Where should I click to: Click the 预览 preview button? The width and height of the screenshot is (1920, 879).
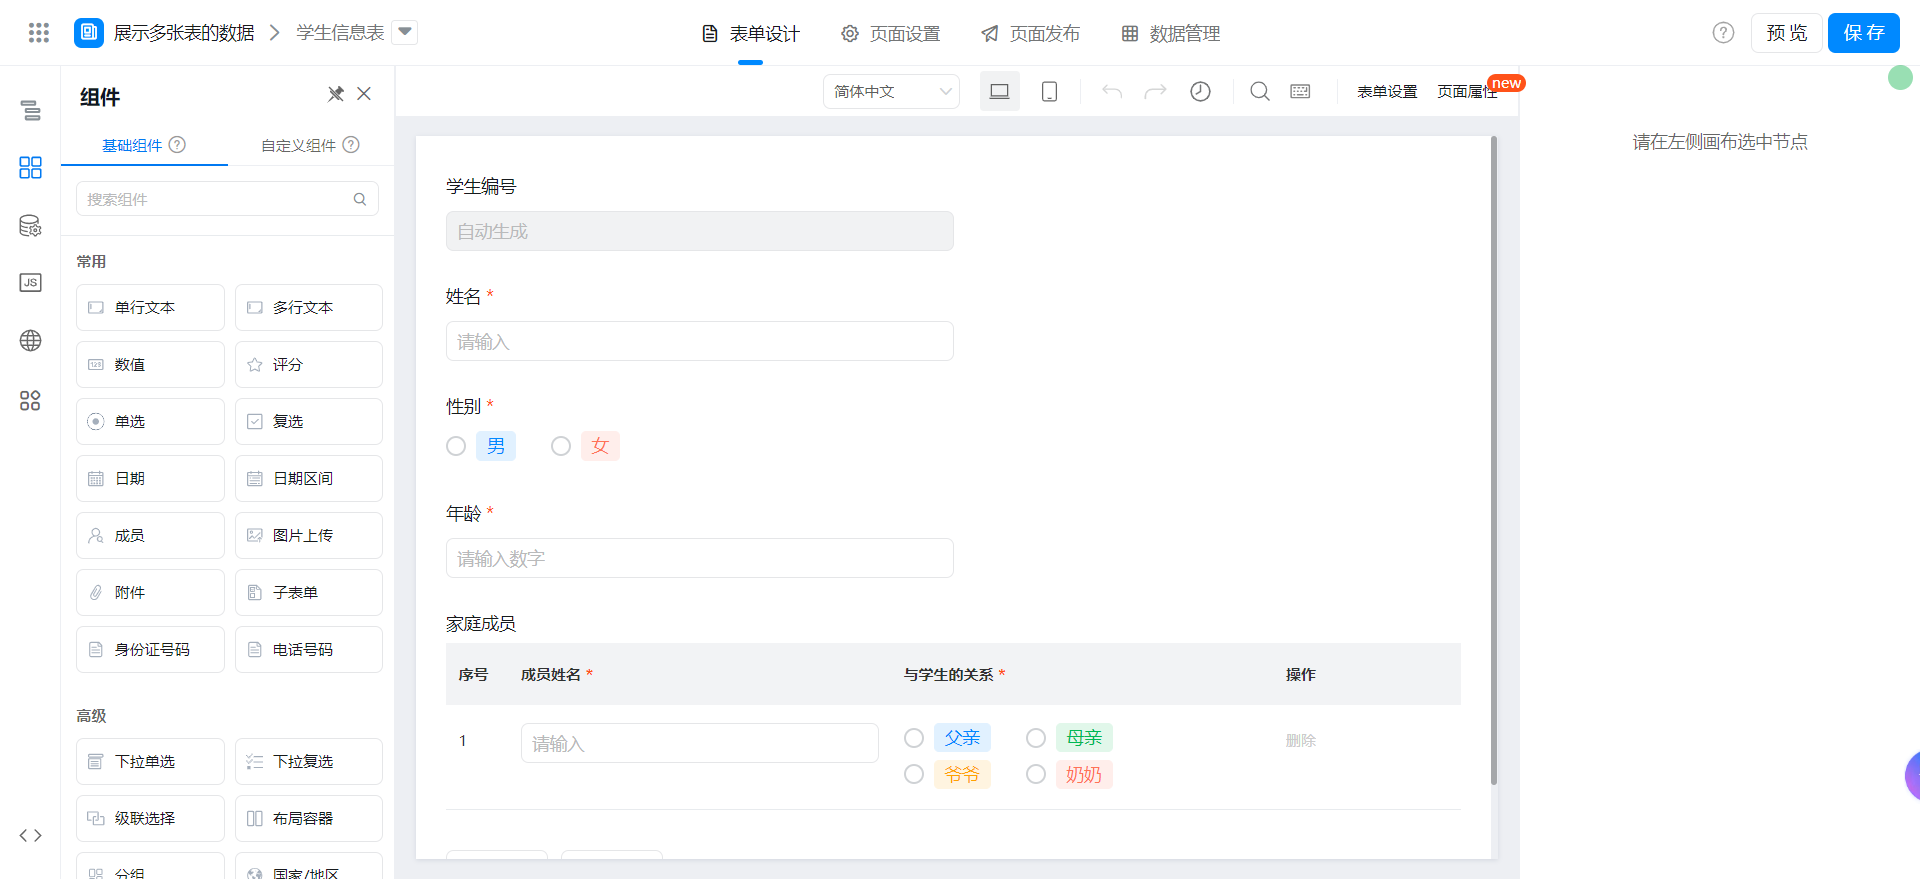1786,33
